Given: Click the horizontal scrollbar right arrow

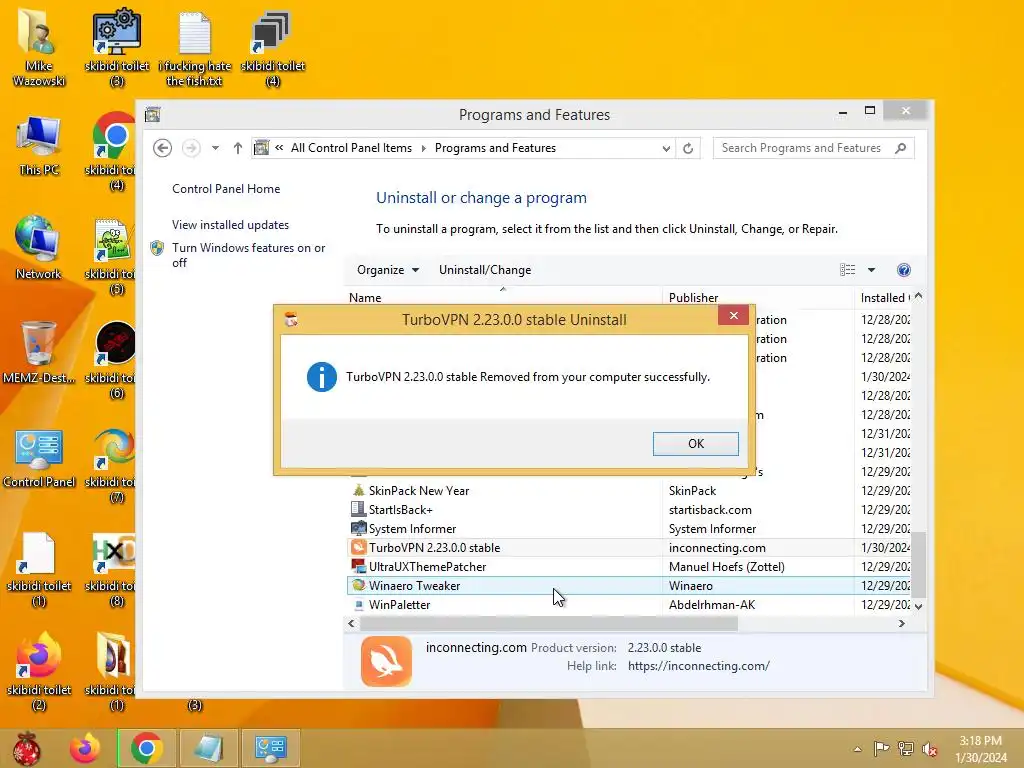Looking at the screenshot, I should point(901,624).
